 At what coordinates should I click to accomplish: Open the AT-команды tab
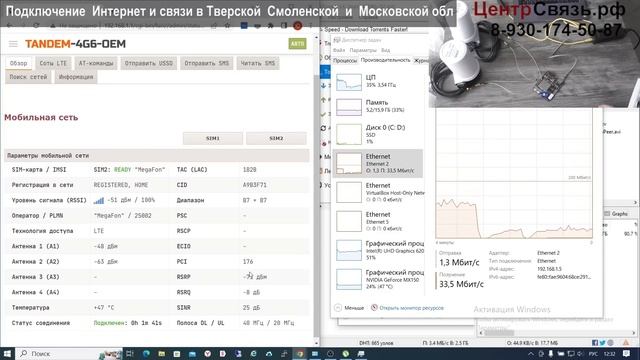[96, 63]
